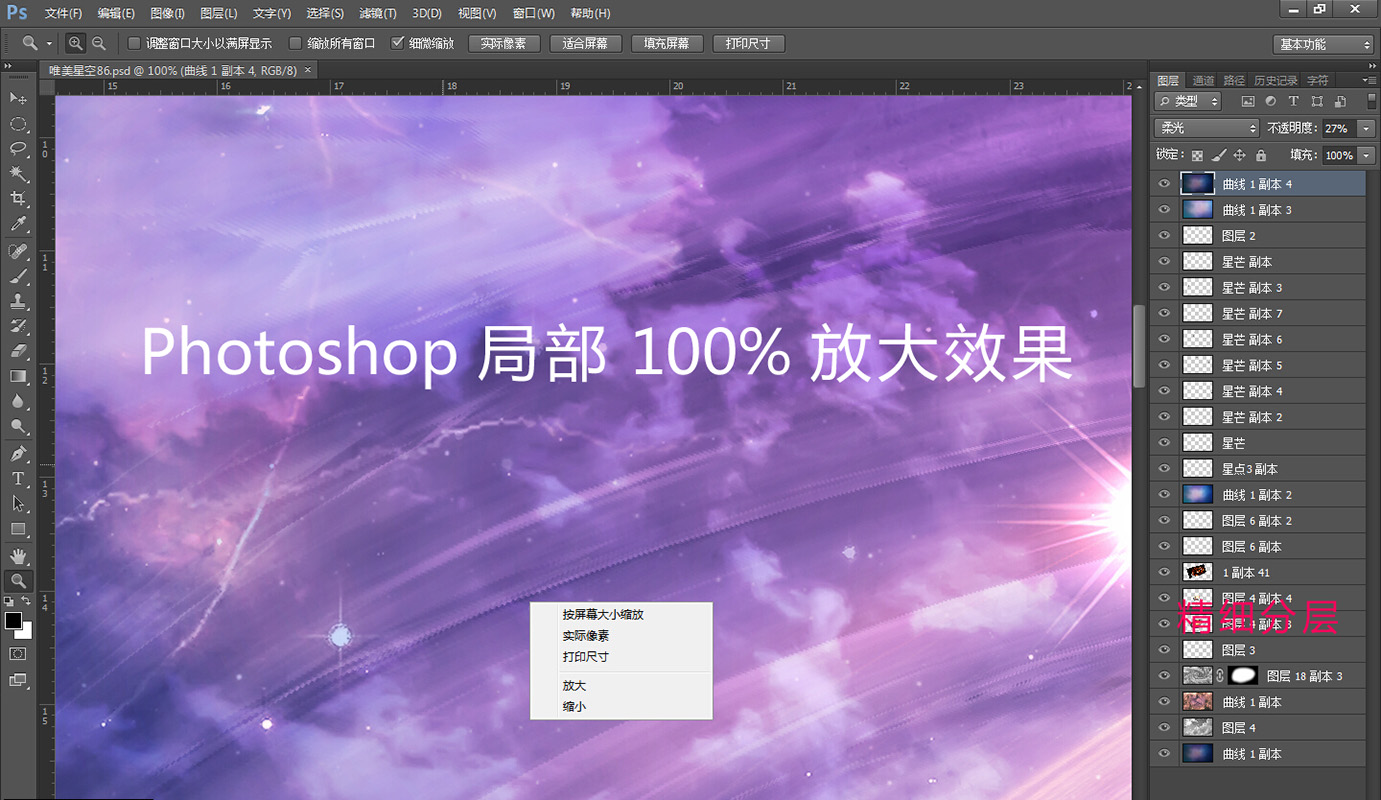Select the History Brush tool
This screenshot has width=1381, height=800.
point(18,326)
